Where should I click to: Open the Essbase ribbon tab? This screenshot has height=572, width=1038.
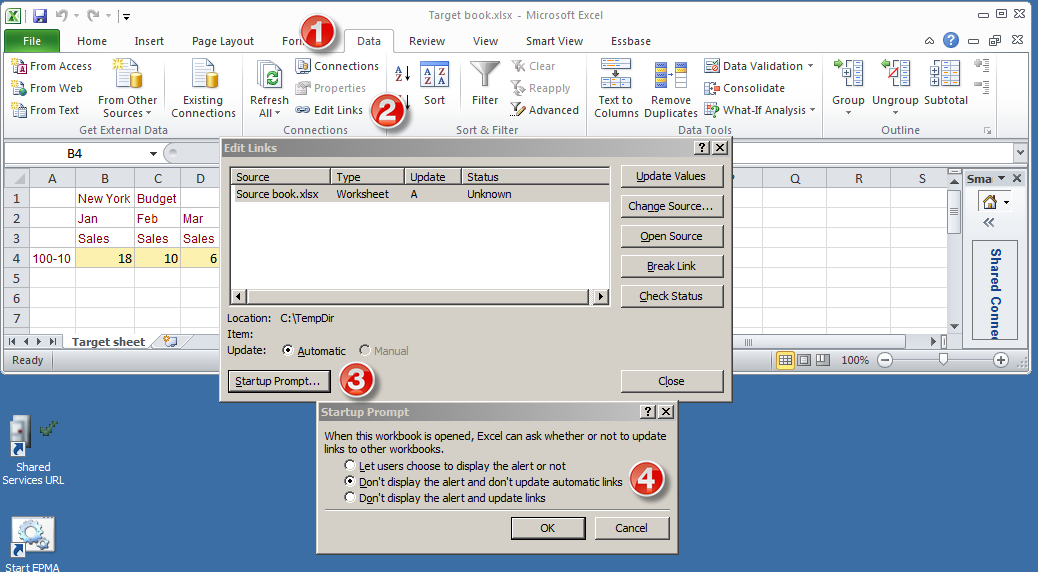pyautogui.click(x=630, y=41)
